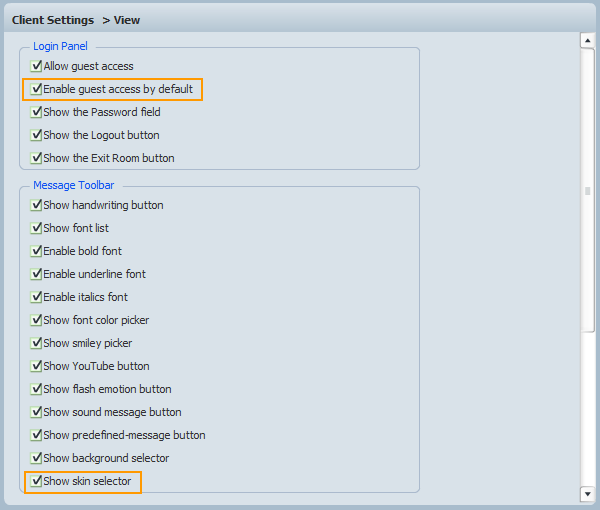The image size is (600, 510).
Task: Click the scrollbar up arrow
Action: point(588,41)
